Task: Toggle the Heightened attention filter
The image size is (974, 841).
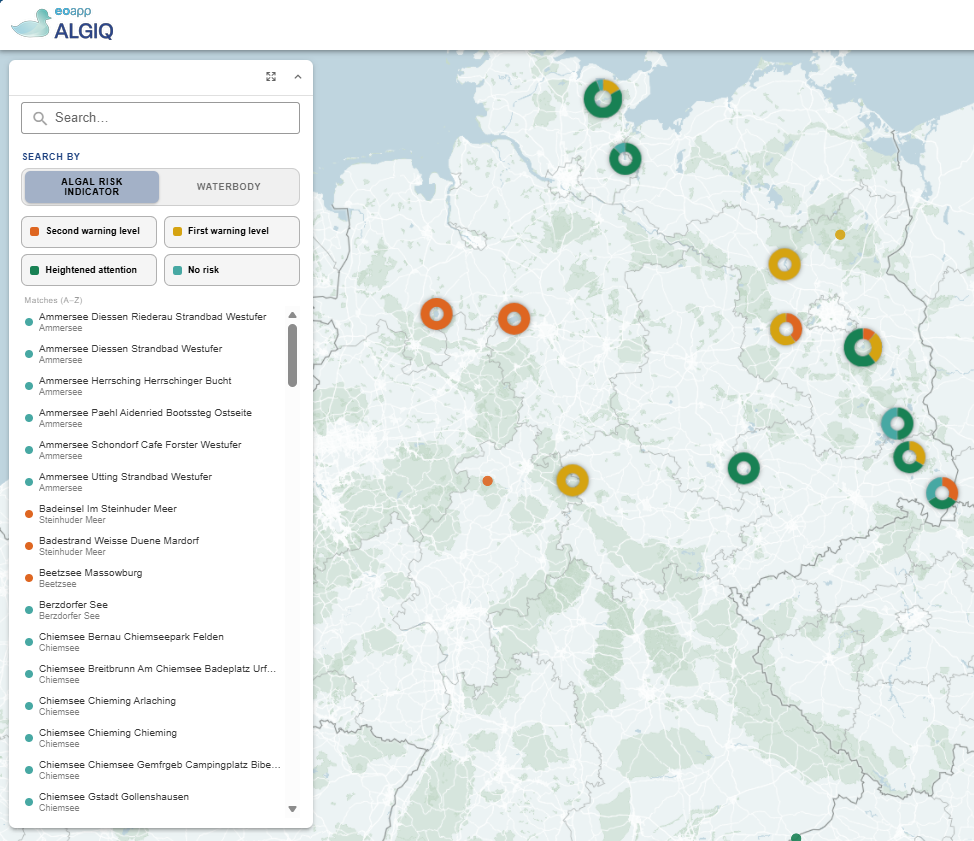Action: click(89, 270)
